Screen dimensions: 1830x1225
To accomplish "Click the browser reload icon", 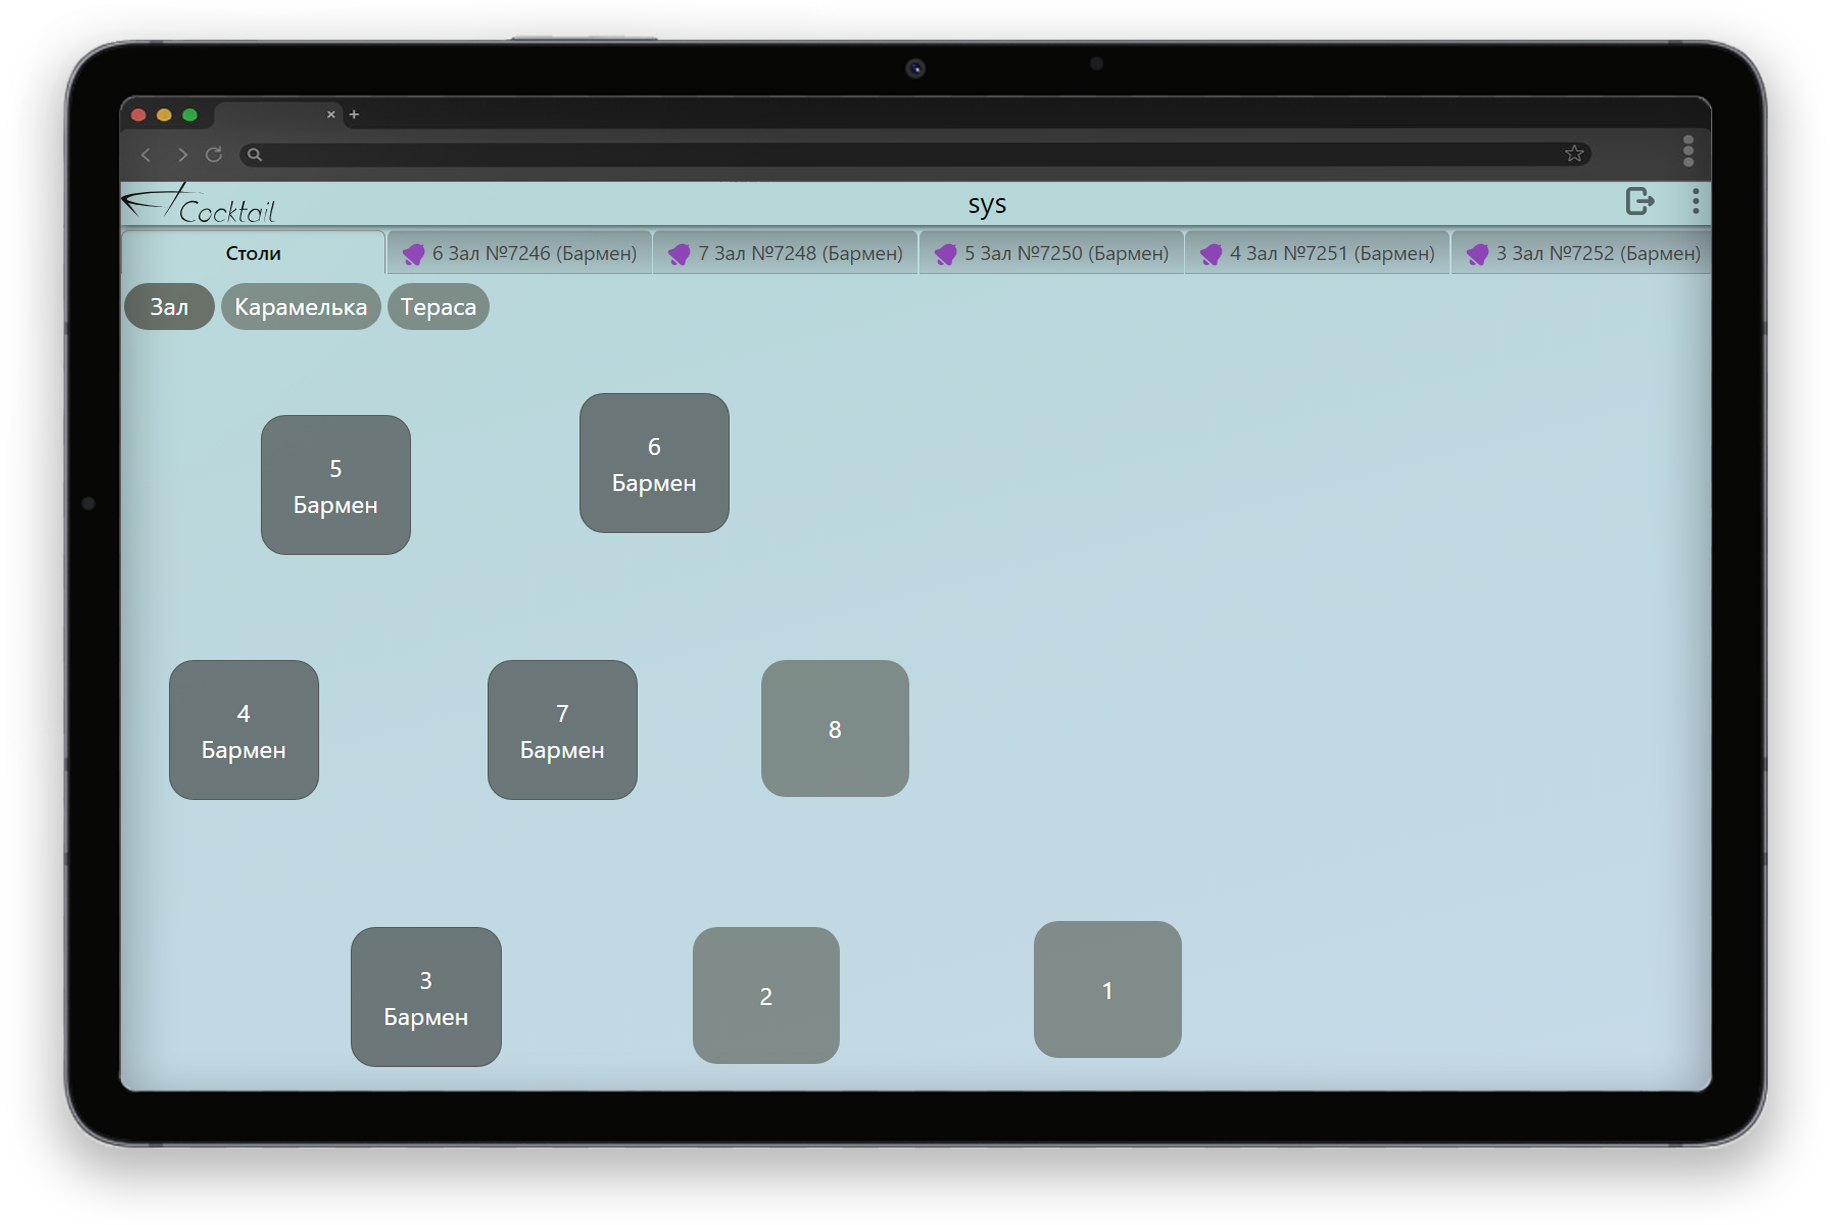I will pyautogui.click(x=214, y=154).
